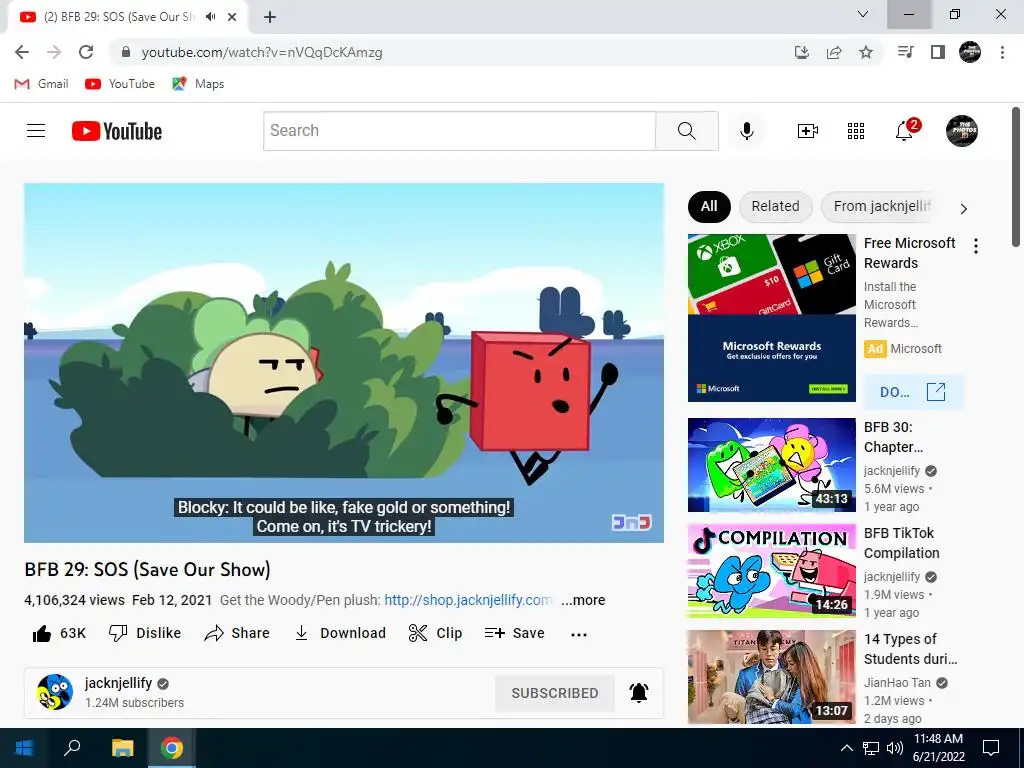Open the BFB 30 Chapter video thumbnail
The image size is (1024, 768).
point(771,465)
